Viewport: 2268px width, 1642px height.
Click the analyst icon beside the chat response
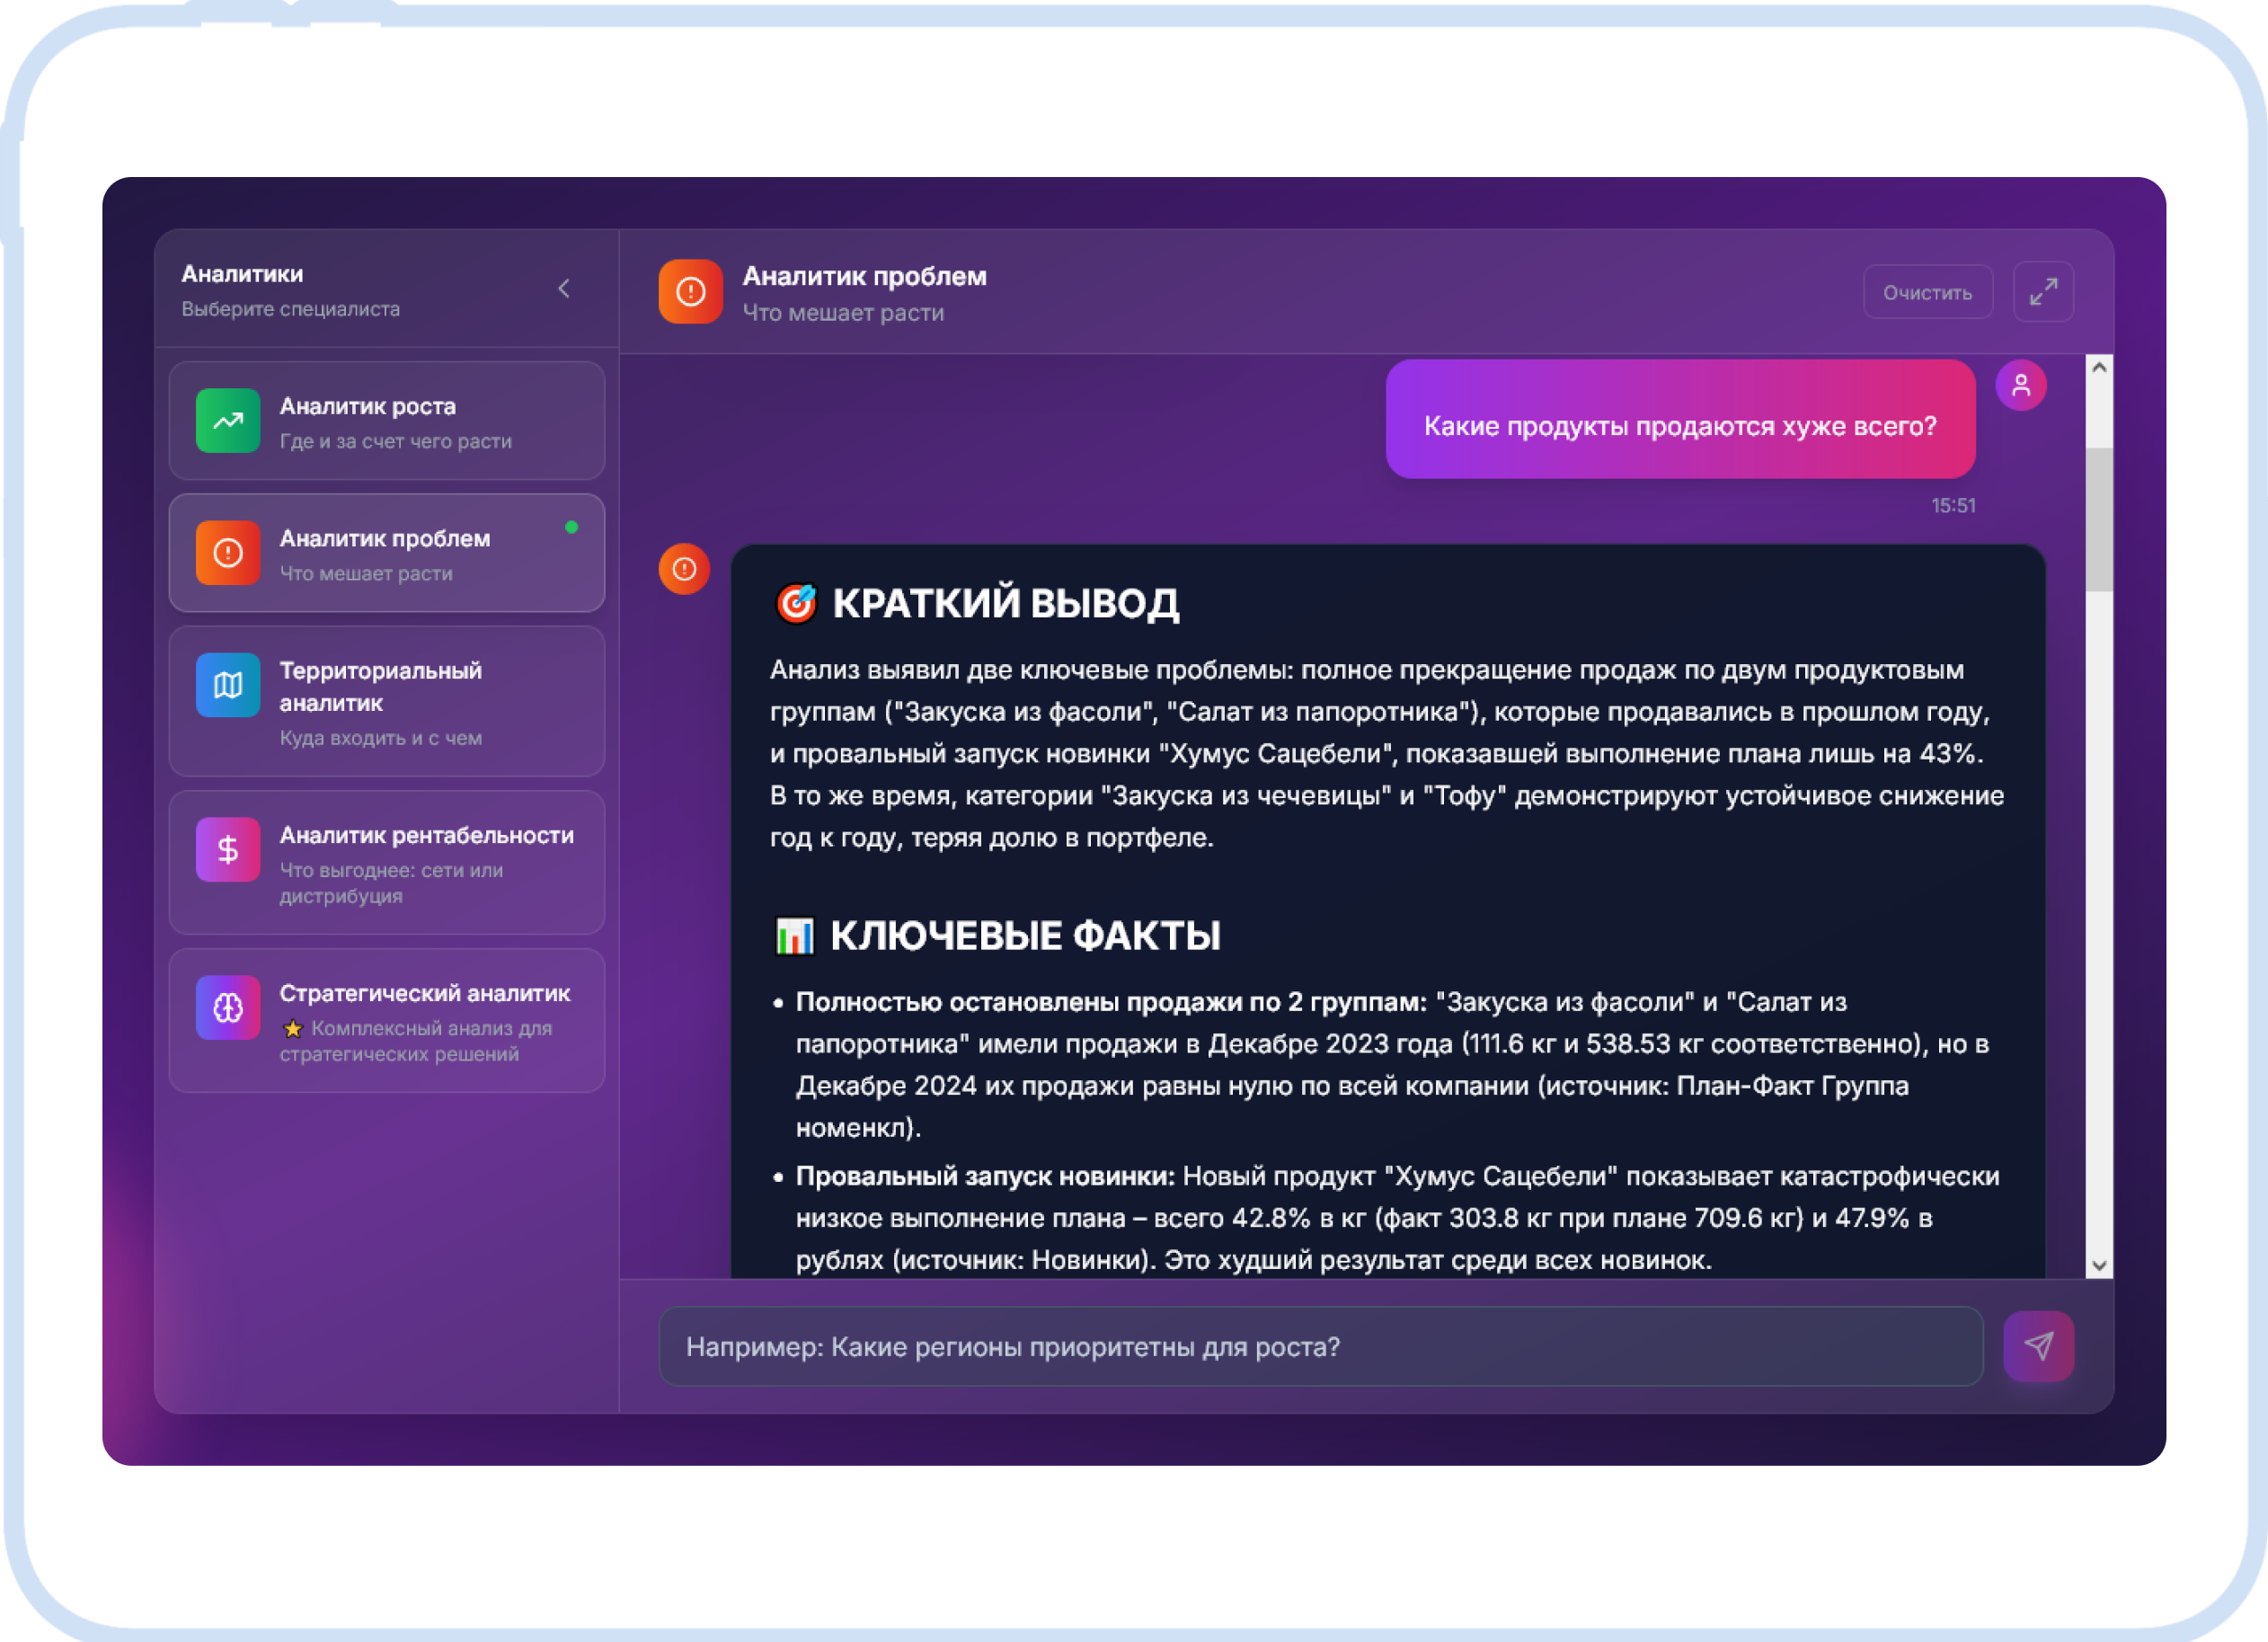[685, 568]
